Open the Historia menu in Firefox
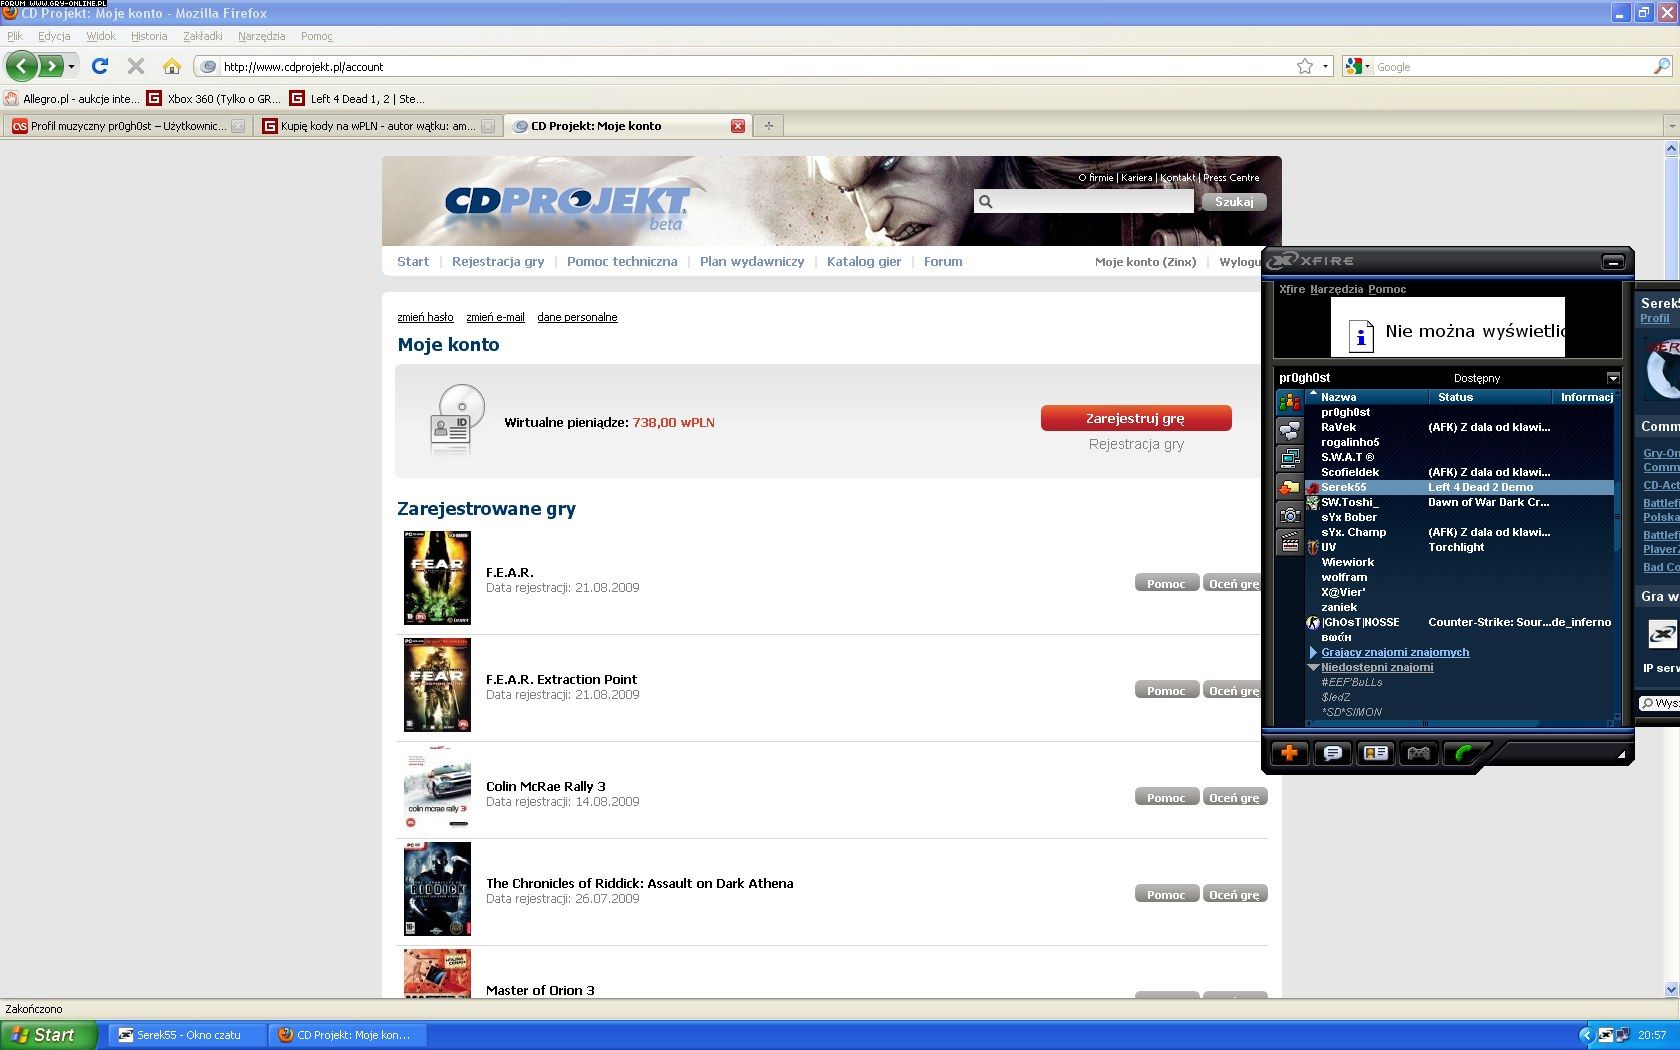1680x1050 pixels. 149,36
